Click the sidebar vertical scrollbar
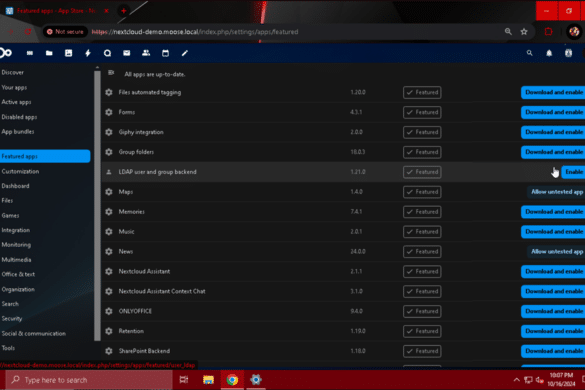 click(x=97, y=205)
